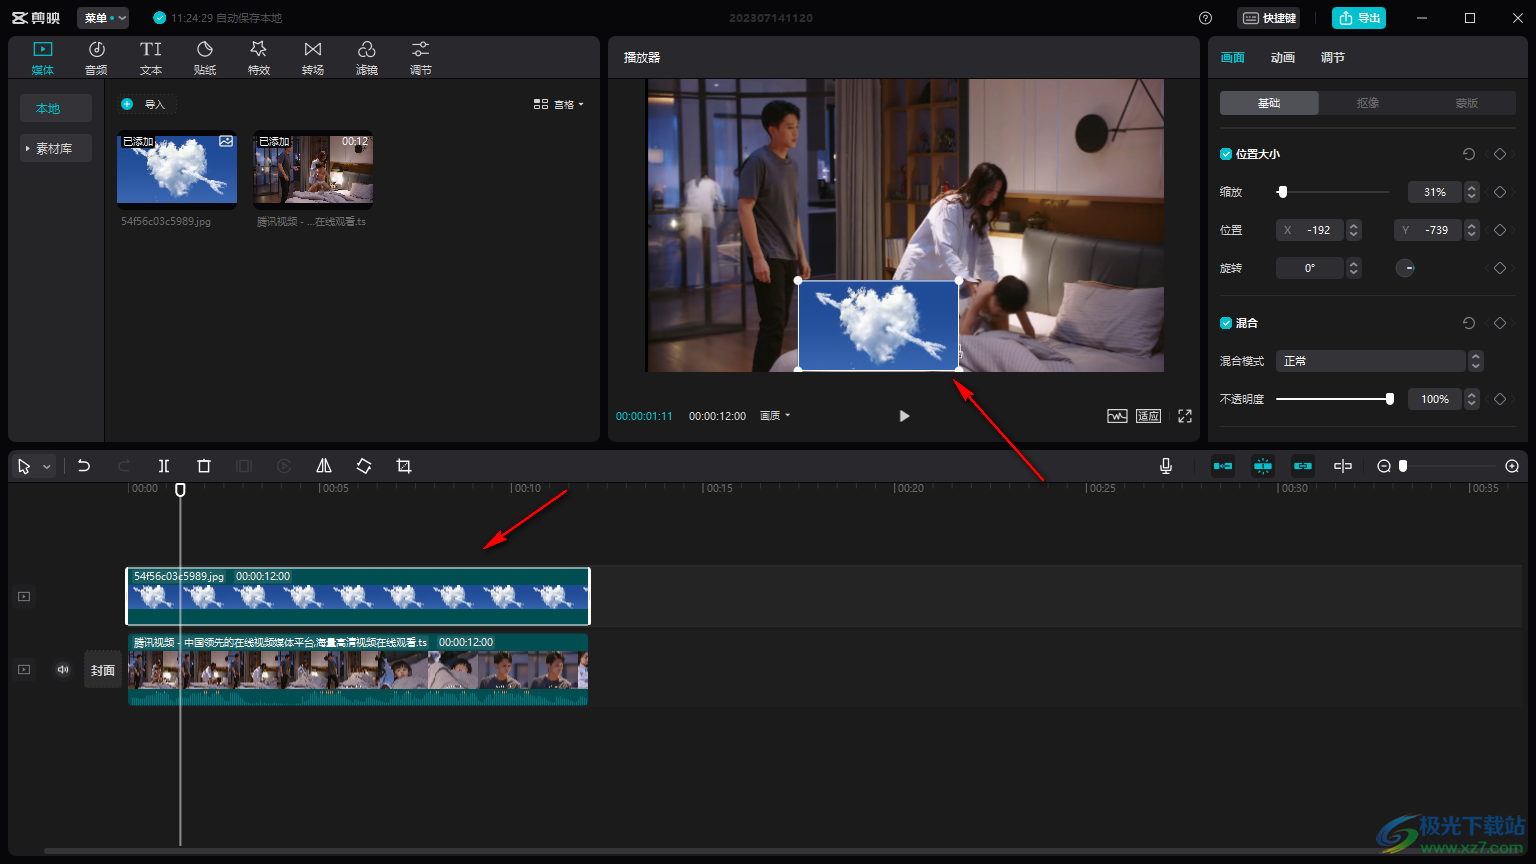Select the 抠像 cutout sub-tab

1368,103
